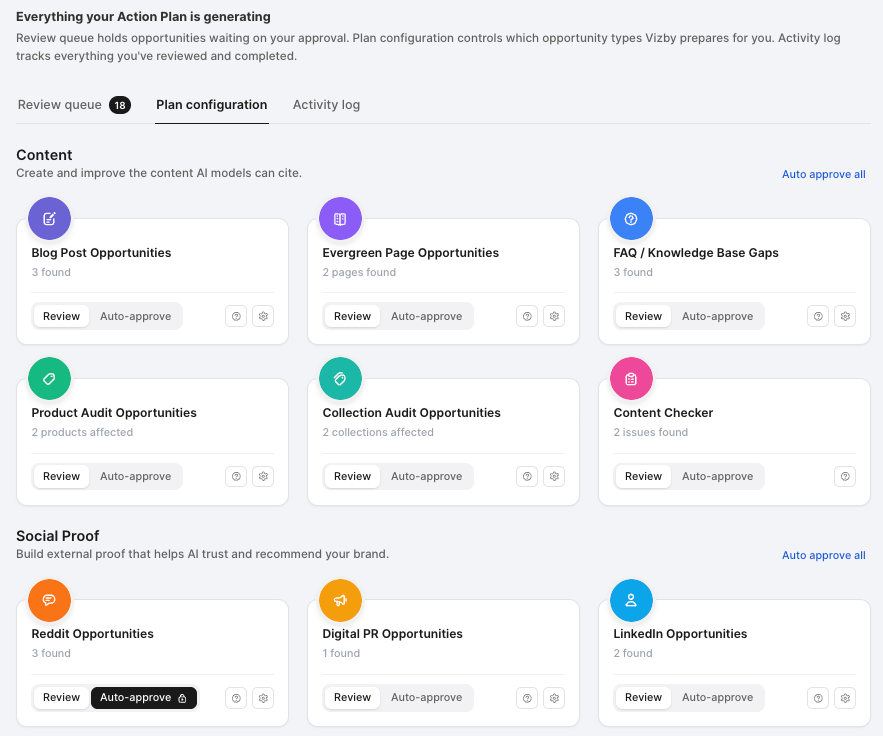Set Digital PR Opportunities to Auto-approve
The width and height of the screenshot is (883, 736).
(427, 698)
